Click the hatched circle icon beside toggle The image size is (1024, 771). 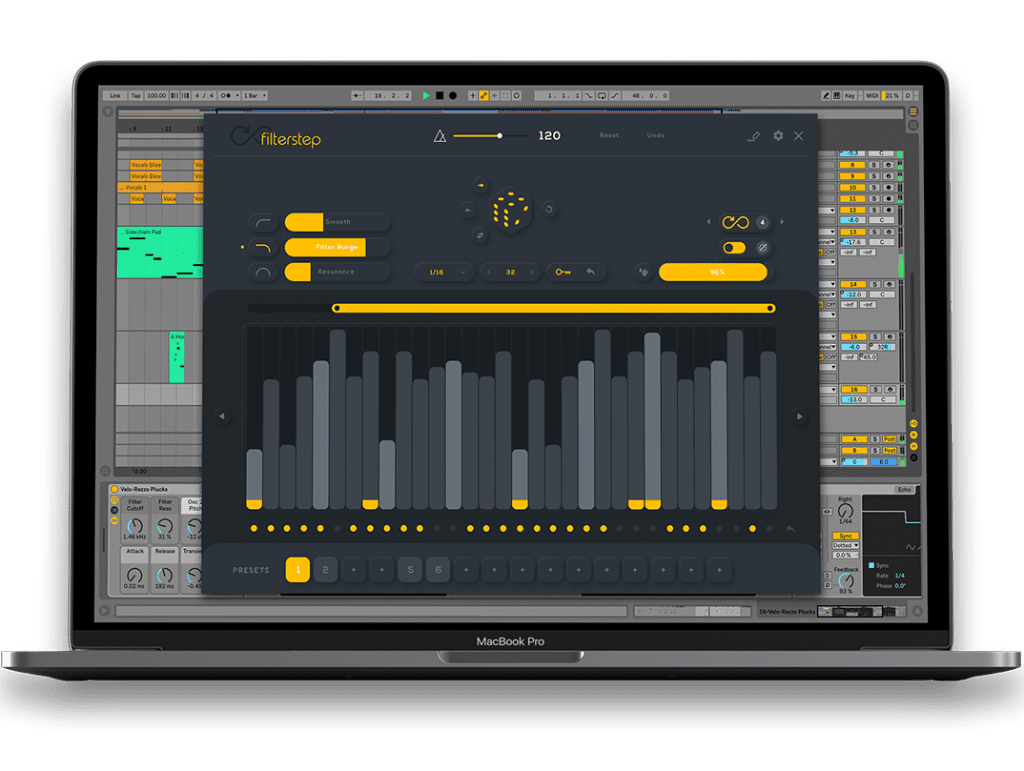pos(762,247)
